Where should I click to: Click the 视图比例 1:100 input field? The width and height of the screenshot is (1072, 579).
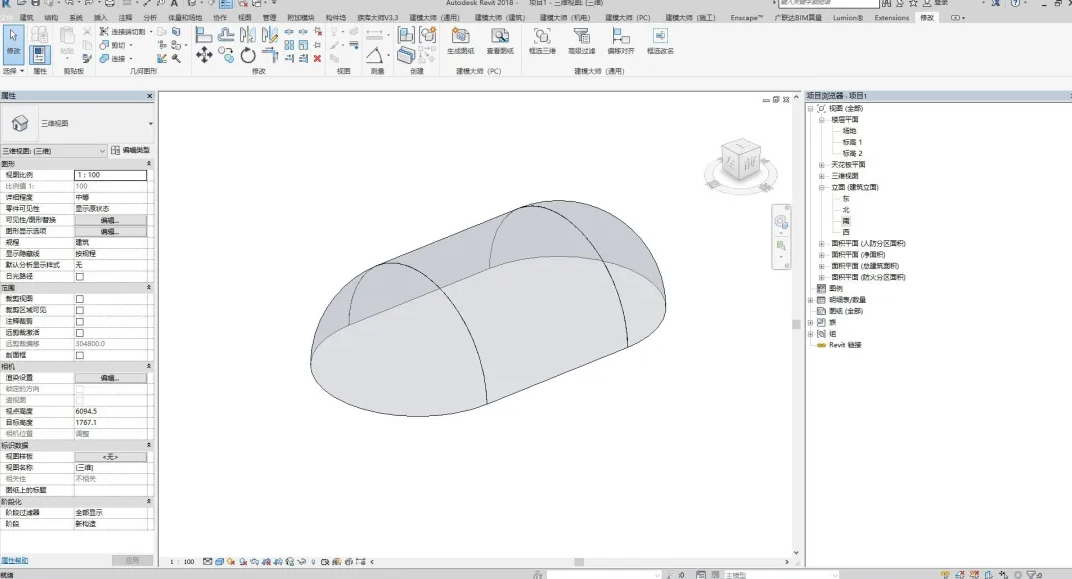pyautogui.click(x=110, y=175)
